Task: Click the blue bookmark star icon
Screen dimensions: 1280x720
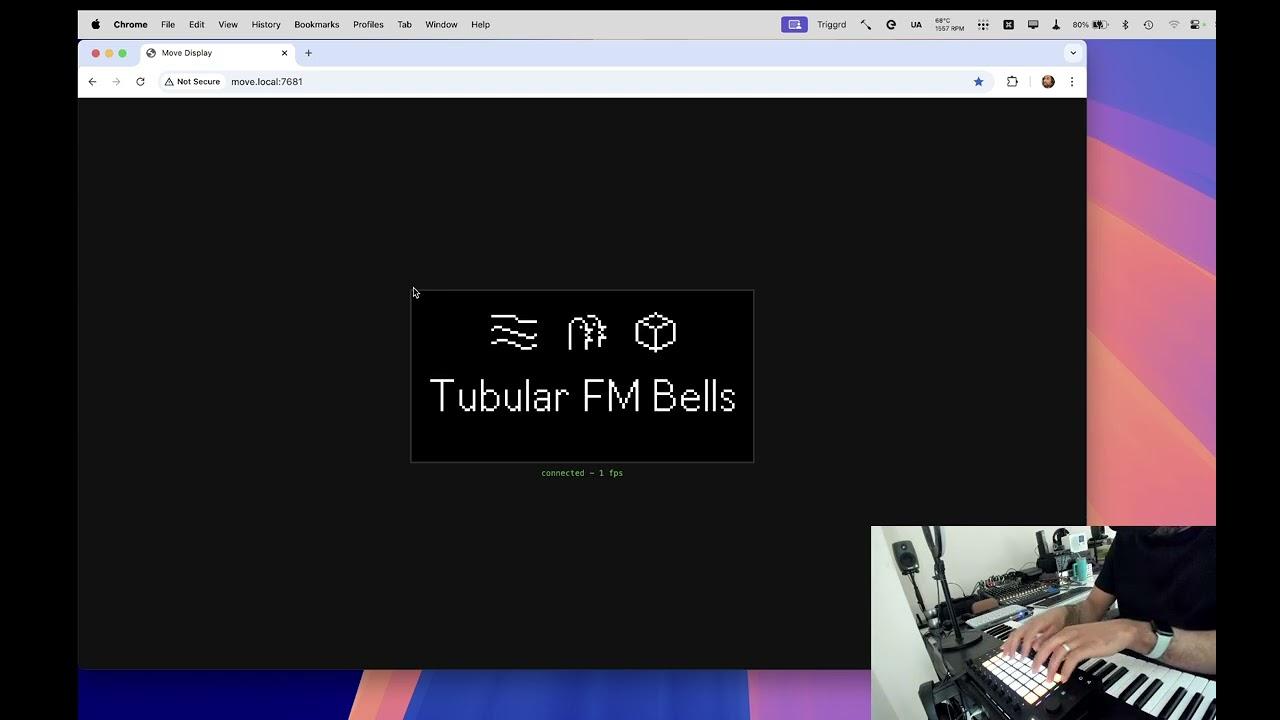Action: click(978, 82)
